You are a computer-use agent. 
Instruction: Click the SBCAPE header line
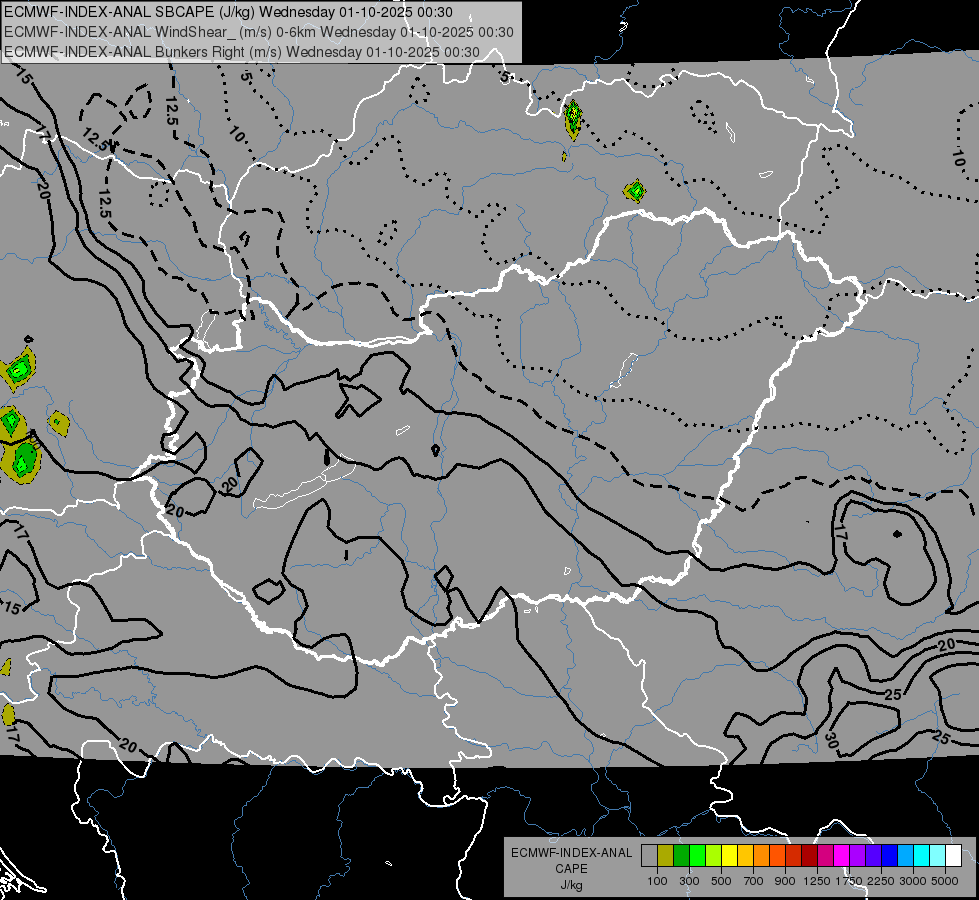click(x=229, y=12)
